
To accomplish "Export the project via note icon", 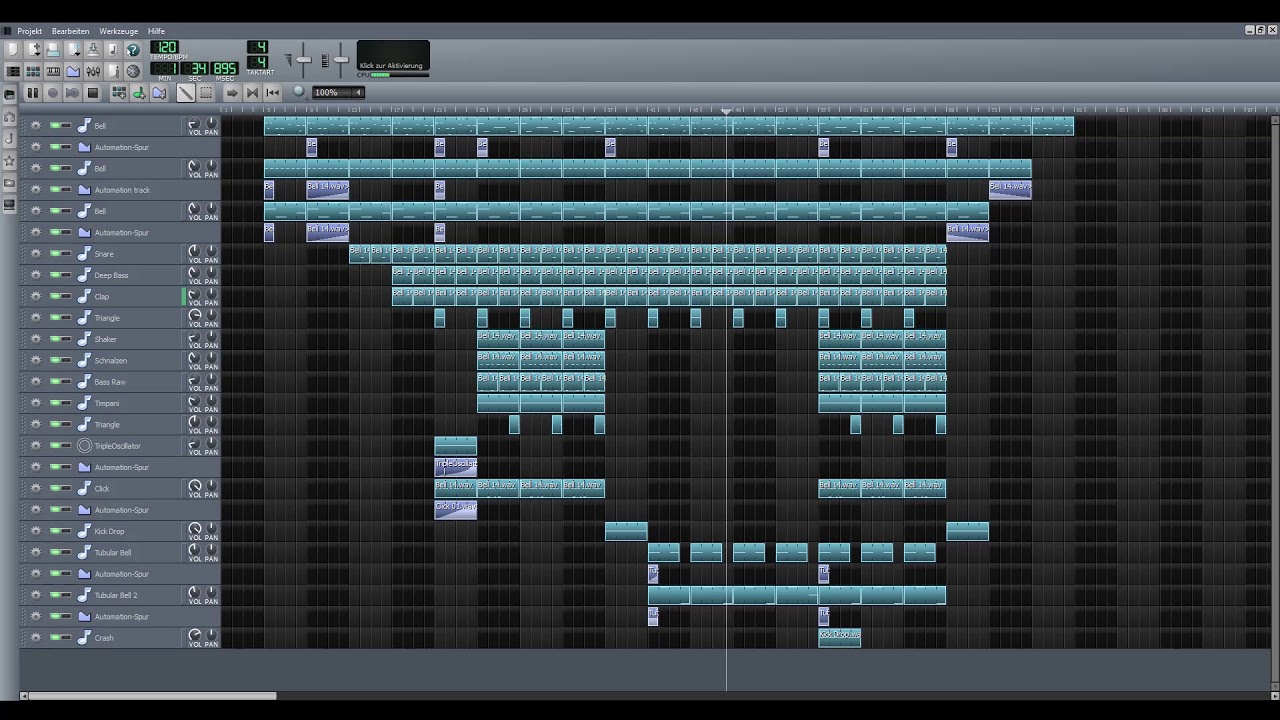I will (x=113, y=49).
